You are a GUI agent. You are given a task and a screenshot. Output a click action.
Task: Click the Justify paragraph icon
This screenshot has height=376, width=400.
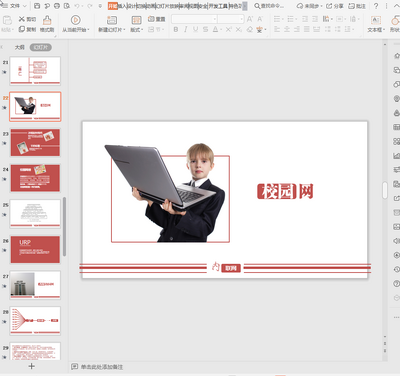[307, 29]
